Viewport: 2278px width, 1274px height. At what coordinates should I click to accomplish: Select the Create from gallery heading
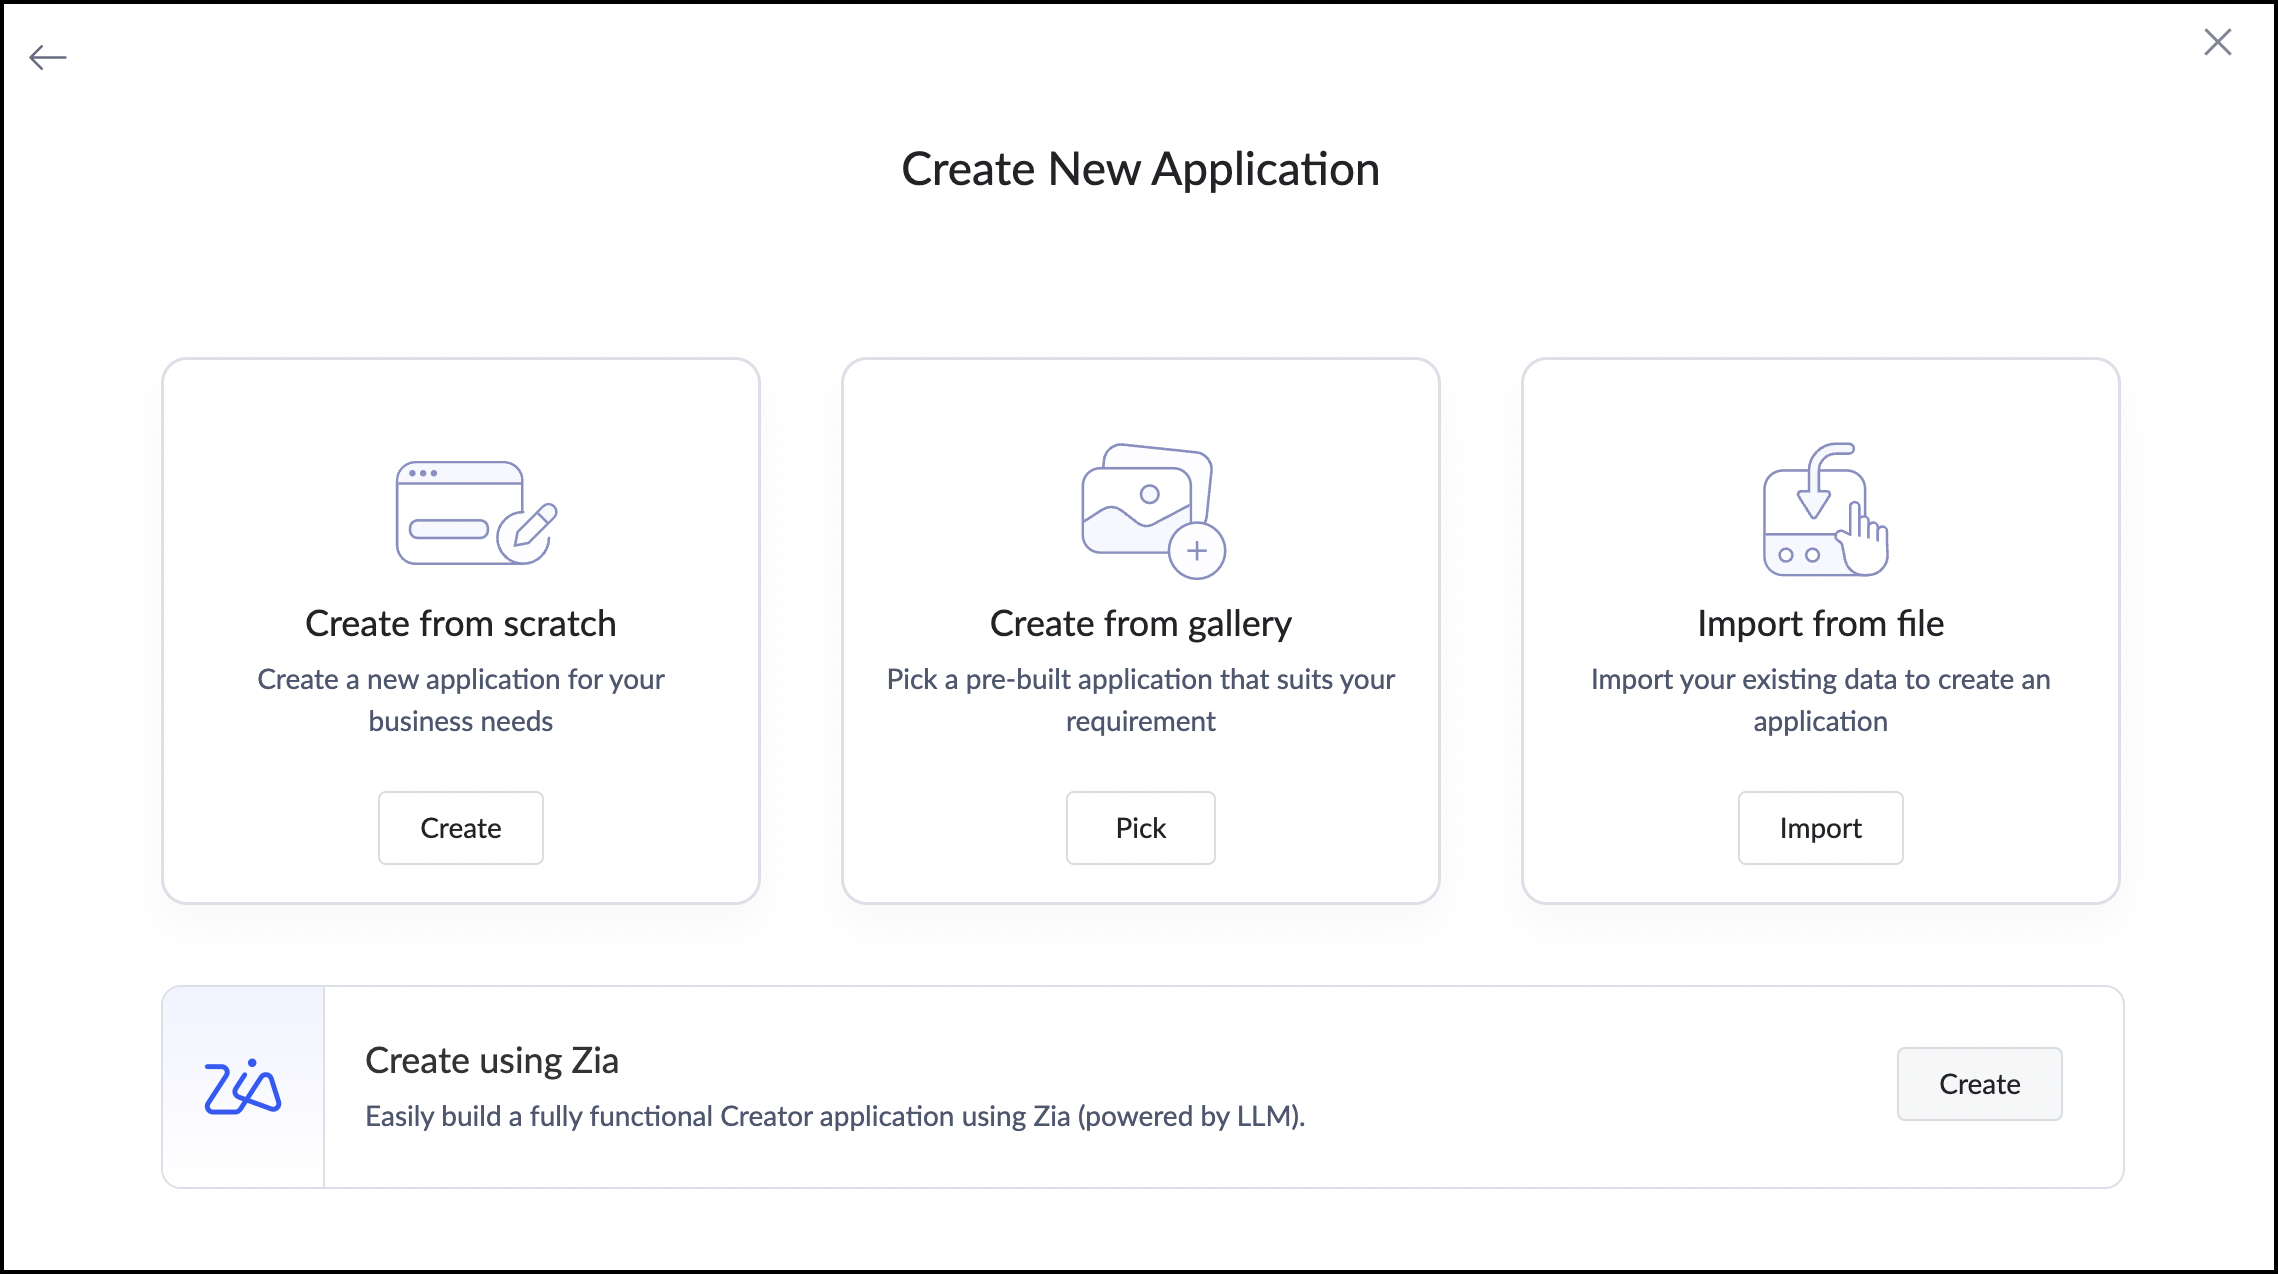coord(1140,624)
